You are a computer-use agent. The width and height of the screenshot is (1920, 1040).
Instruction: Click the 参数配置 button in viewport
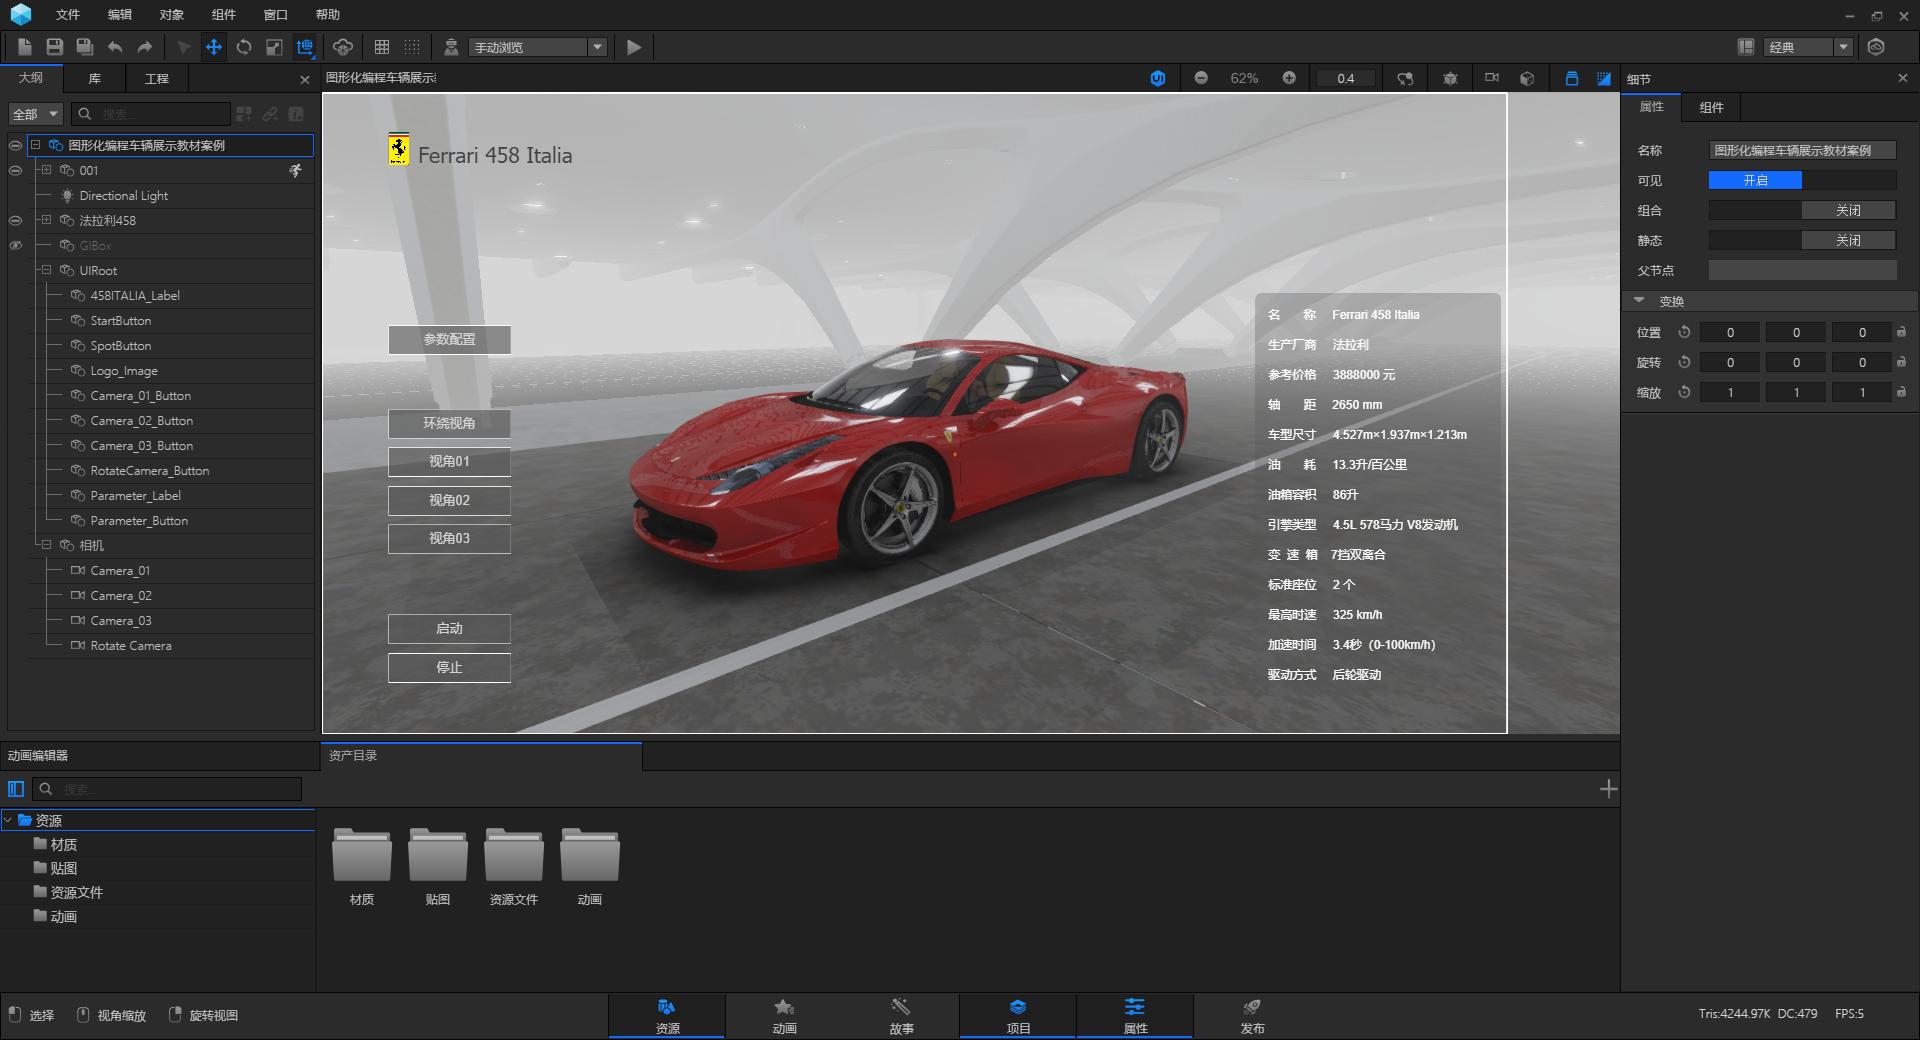coord(449,340)
